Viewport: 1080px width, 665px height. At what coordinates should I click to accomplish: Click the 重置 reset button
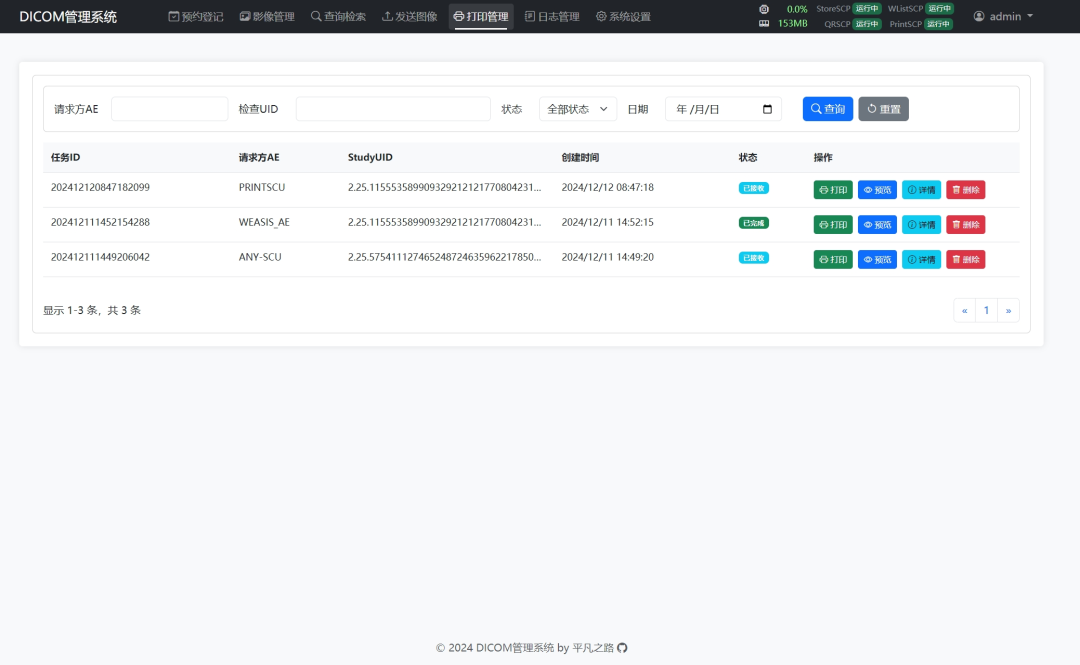[883, 109]
